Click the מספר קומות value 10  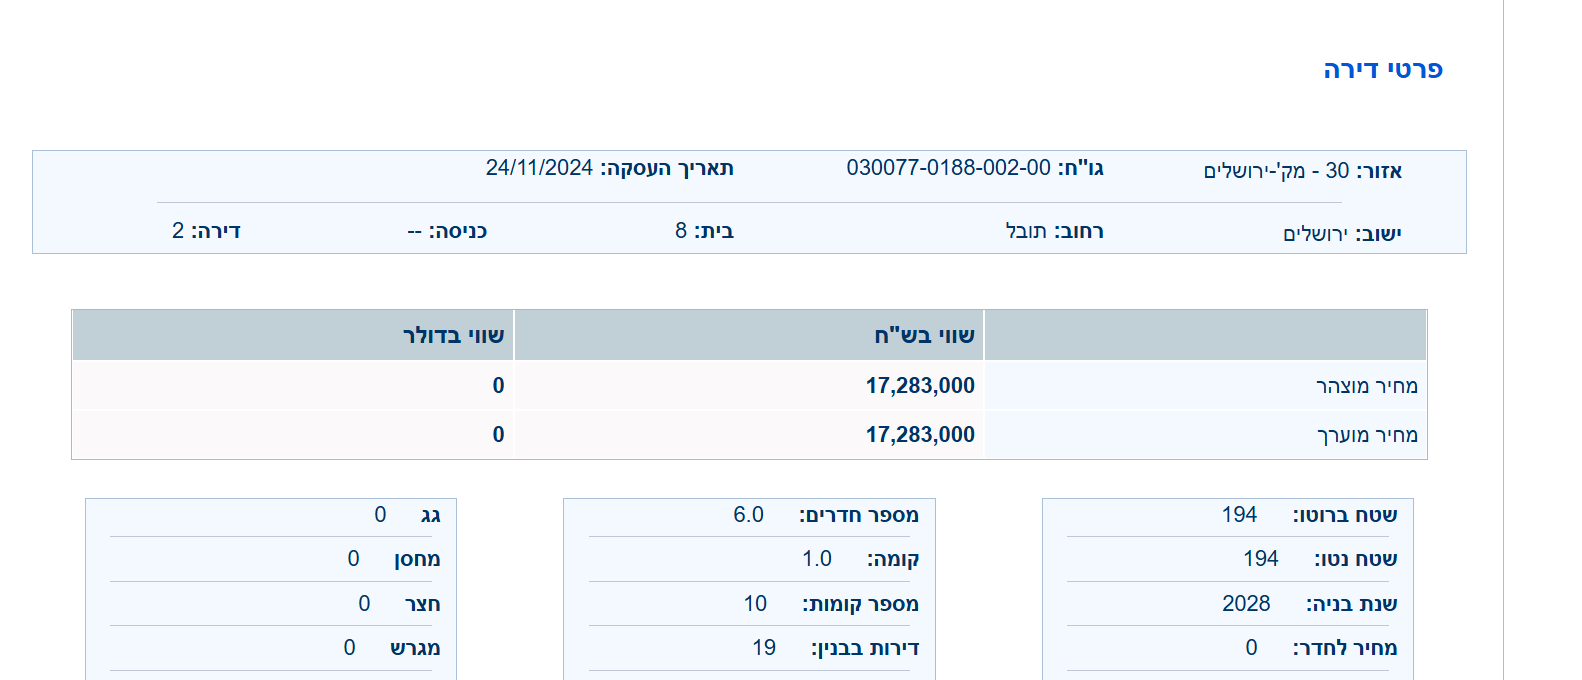pyautogui.click(x=755, y=604)
